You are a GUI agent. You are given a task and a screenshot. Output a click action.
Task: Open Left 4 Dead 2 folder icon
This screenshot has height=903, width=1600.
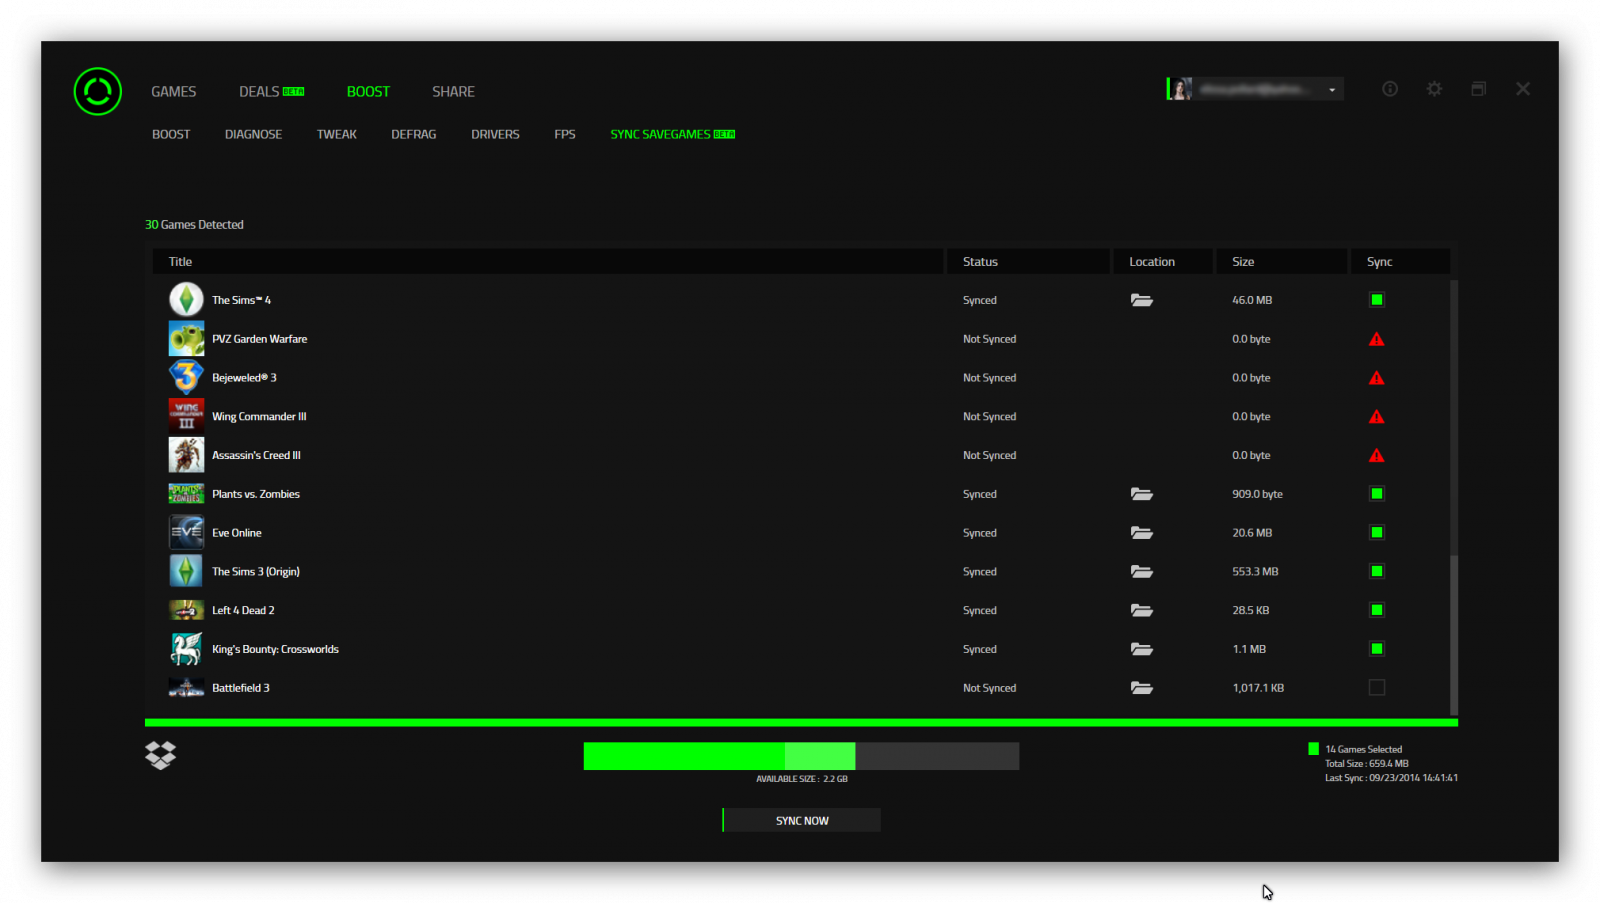[1141, 610]
